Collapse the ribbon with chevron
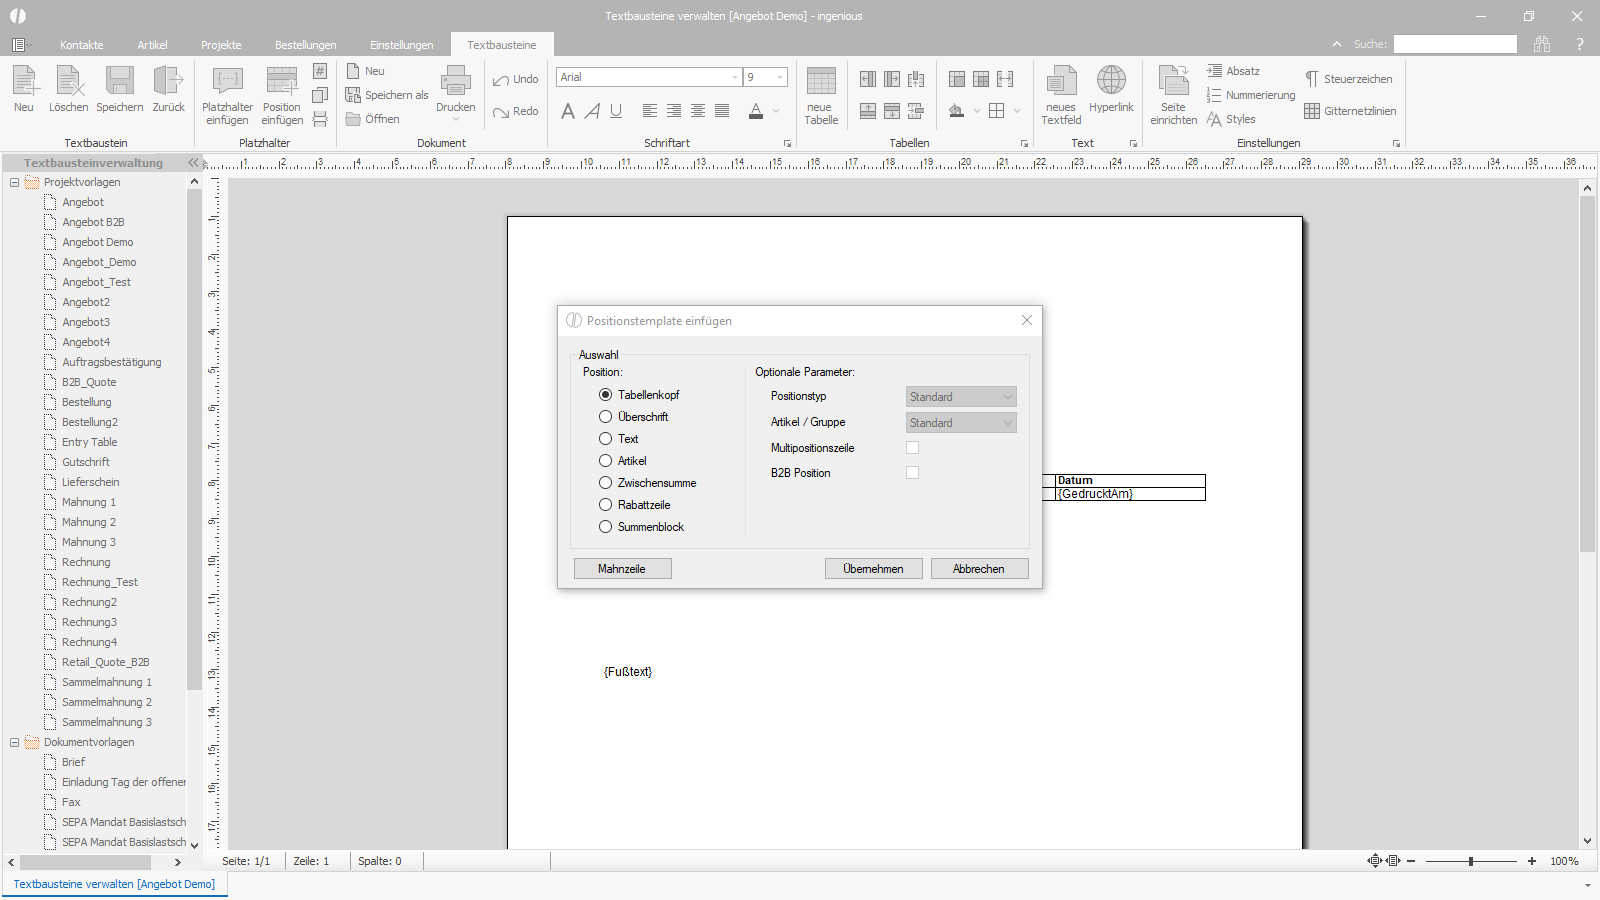This screenshot has height=900, width=1600. [1337, 44]
